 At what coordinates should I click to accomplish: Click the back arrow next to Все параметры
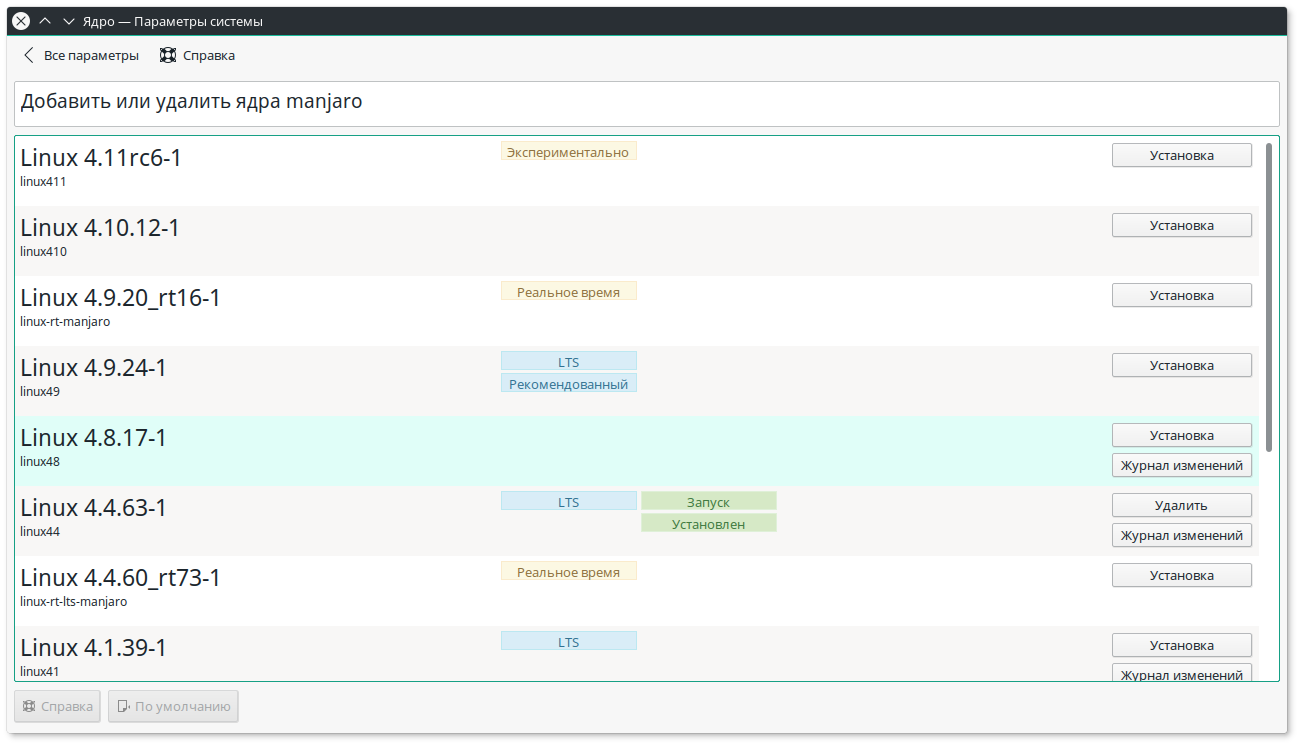pos(29,56)
